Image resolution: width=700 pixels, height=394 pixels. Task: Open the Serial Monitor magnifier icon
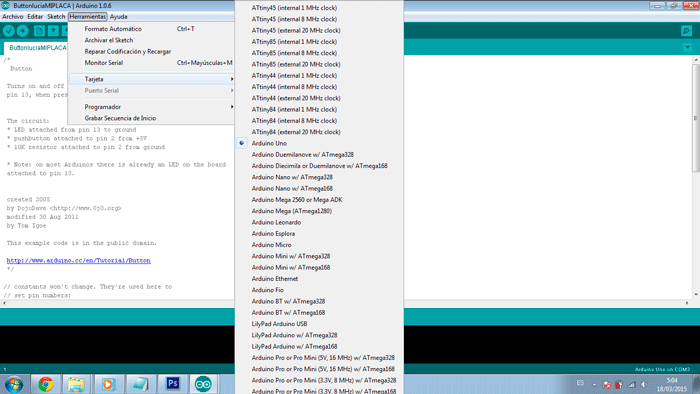coord(686,31)
